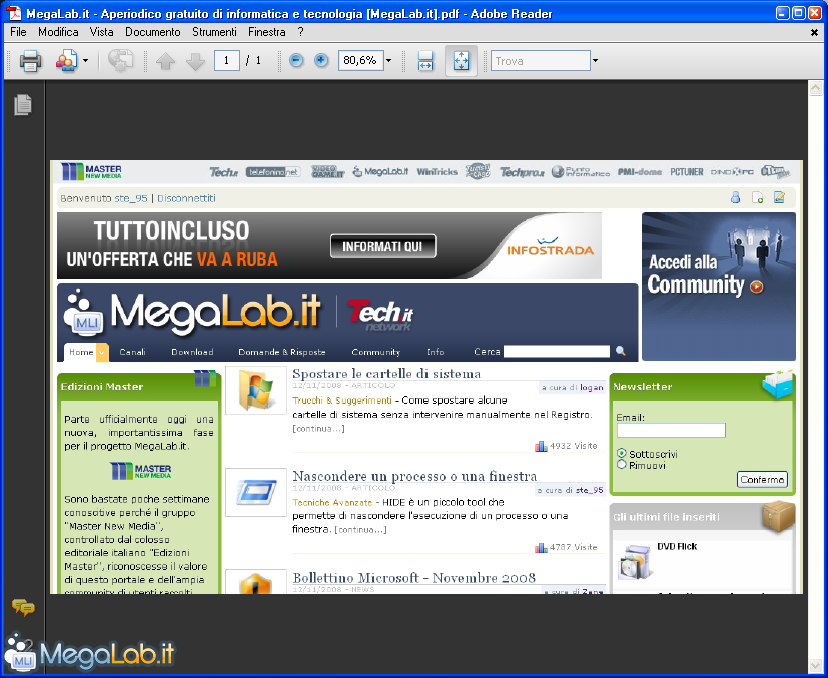Screen dimensions: 828x678
Task: Open the Domande & Risposte tab
Action: 281,352
